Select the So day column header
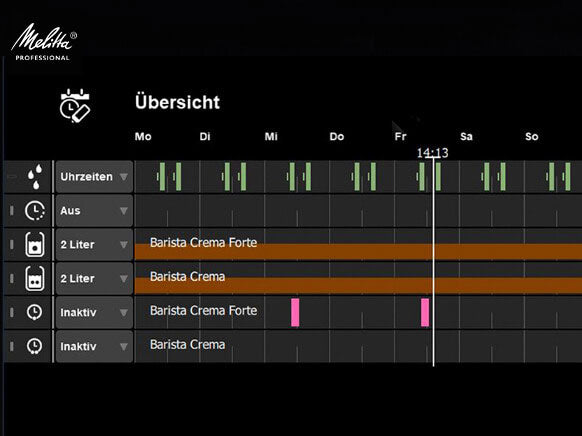Viewport: 582px width, 436px height. (532, 137)
